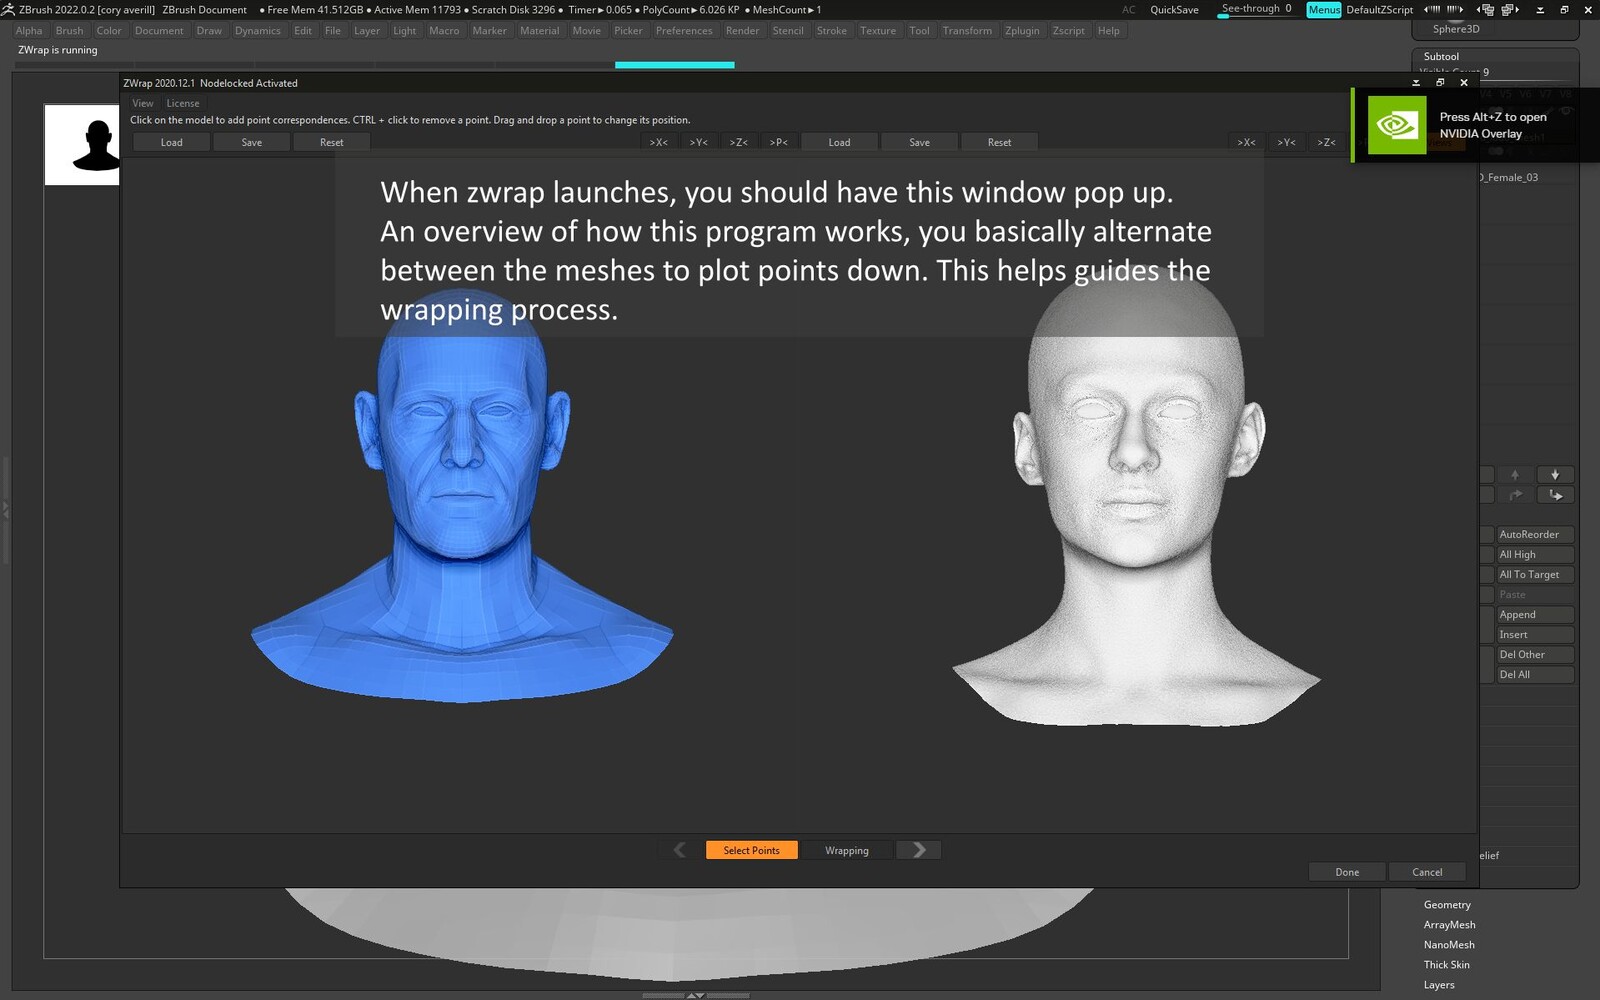The width and height of the screenshot is (1600, 1000).
Task: Click the ZBrush logo icon in title bar
Action: (8, 9)
